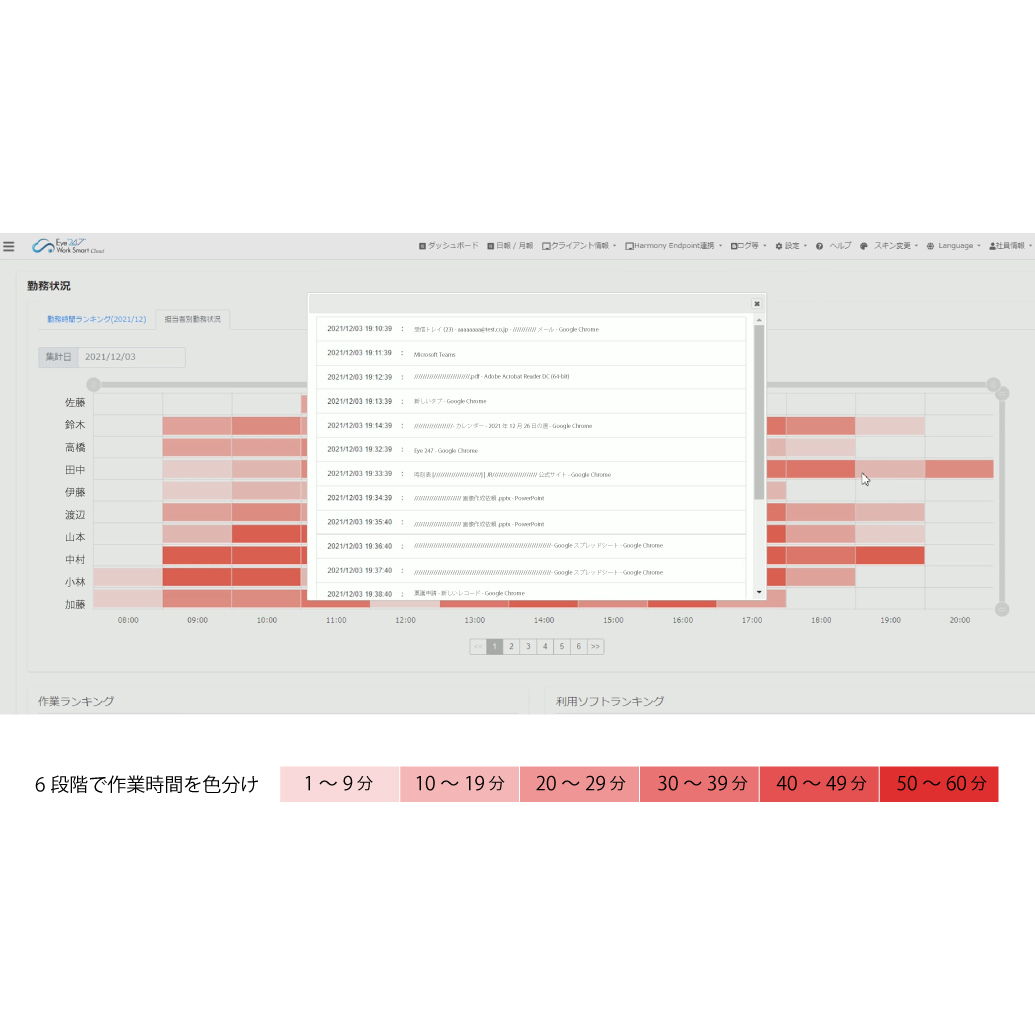Open the 設定 gear settings menu
1035x1035 pixels.
click(791, 246)
